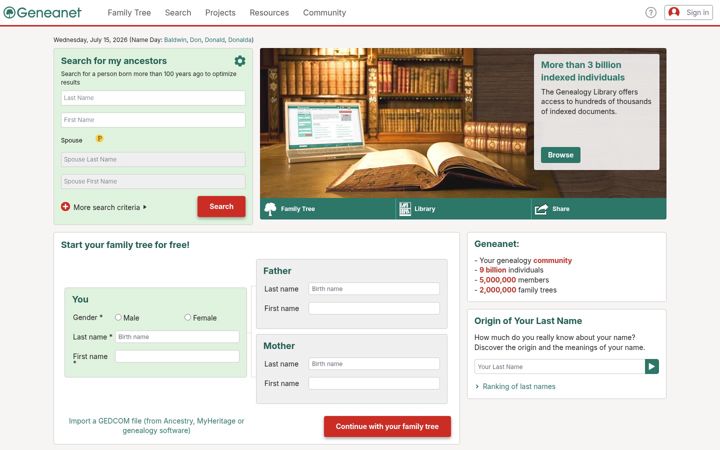This screenshot has height=450, width=720.
Task: Click the Library banner tab
Action: [463, 209]
